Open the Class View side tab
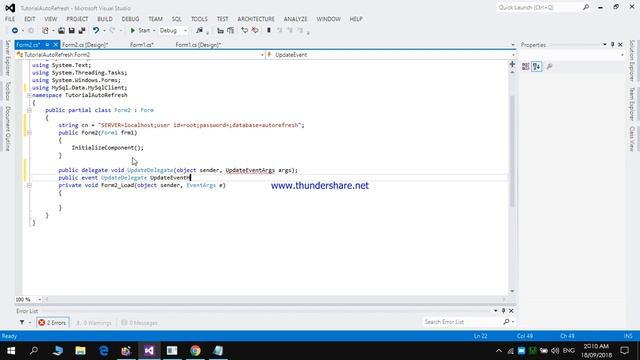The height and width of the screenshot is (360, 640). pos(632,139)
